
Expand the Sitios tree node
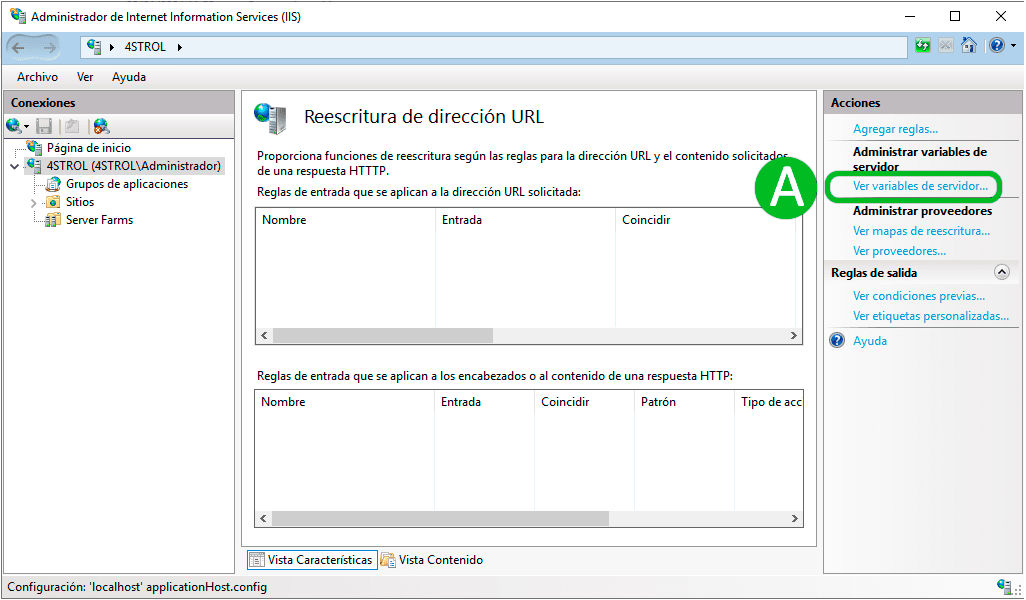pyautogui.click(x=33, y=203)
